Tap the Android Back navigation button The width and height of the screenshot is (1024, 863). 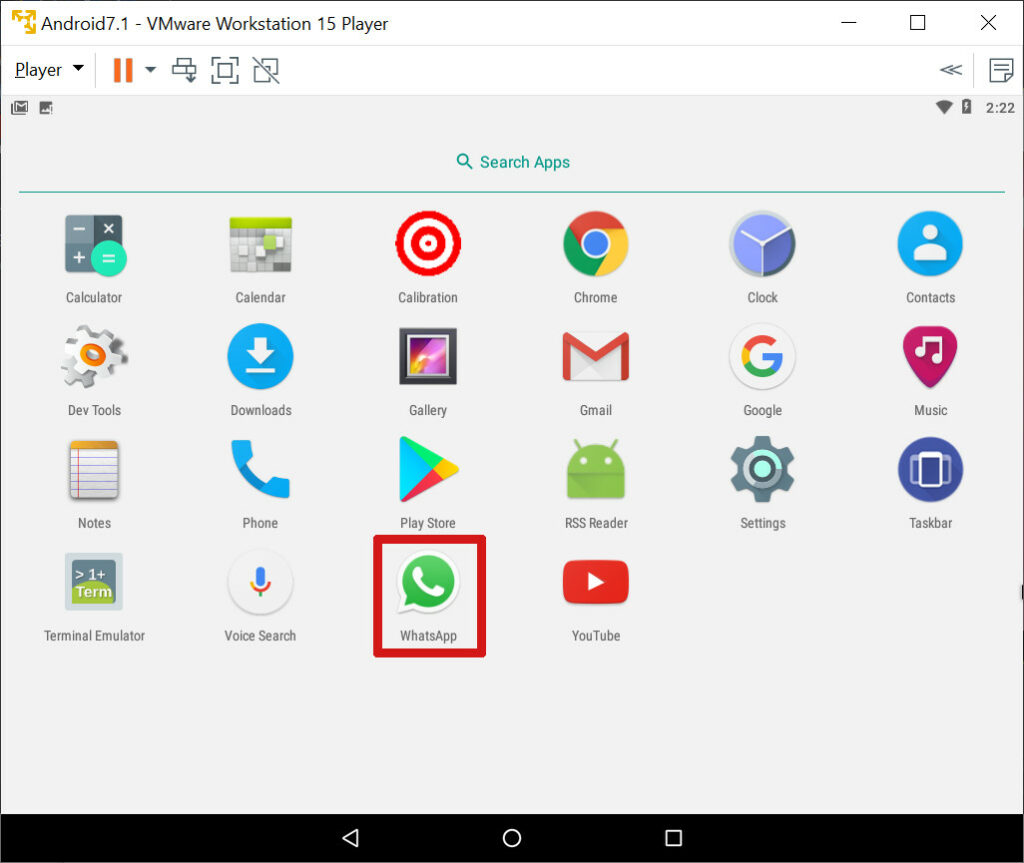351,838
